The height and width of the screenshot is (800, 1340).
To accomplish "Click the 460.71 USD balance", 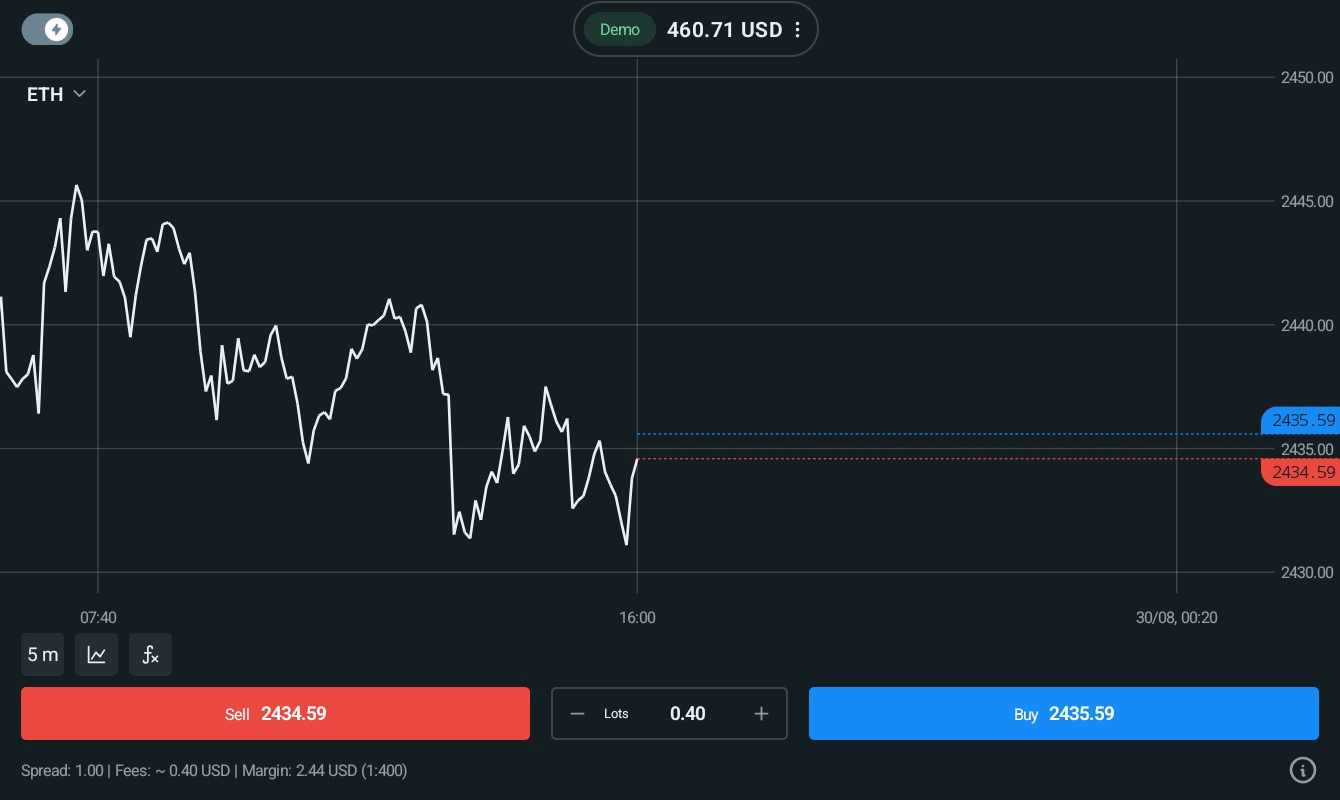I will (x=724, y=30).
